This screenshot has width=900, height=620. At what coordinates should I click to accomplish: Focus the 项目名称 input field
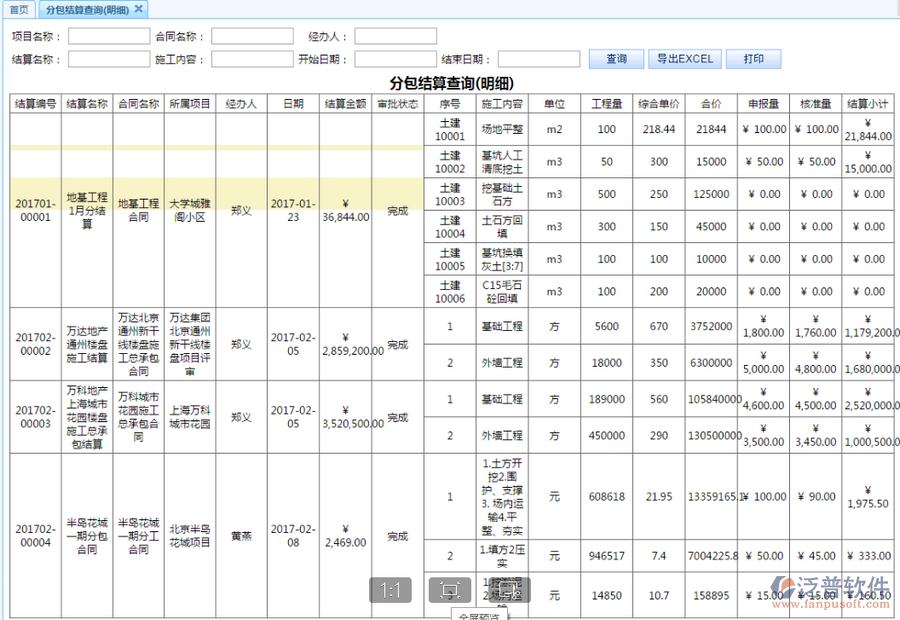click(109, 37)
